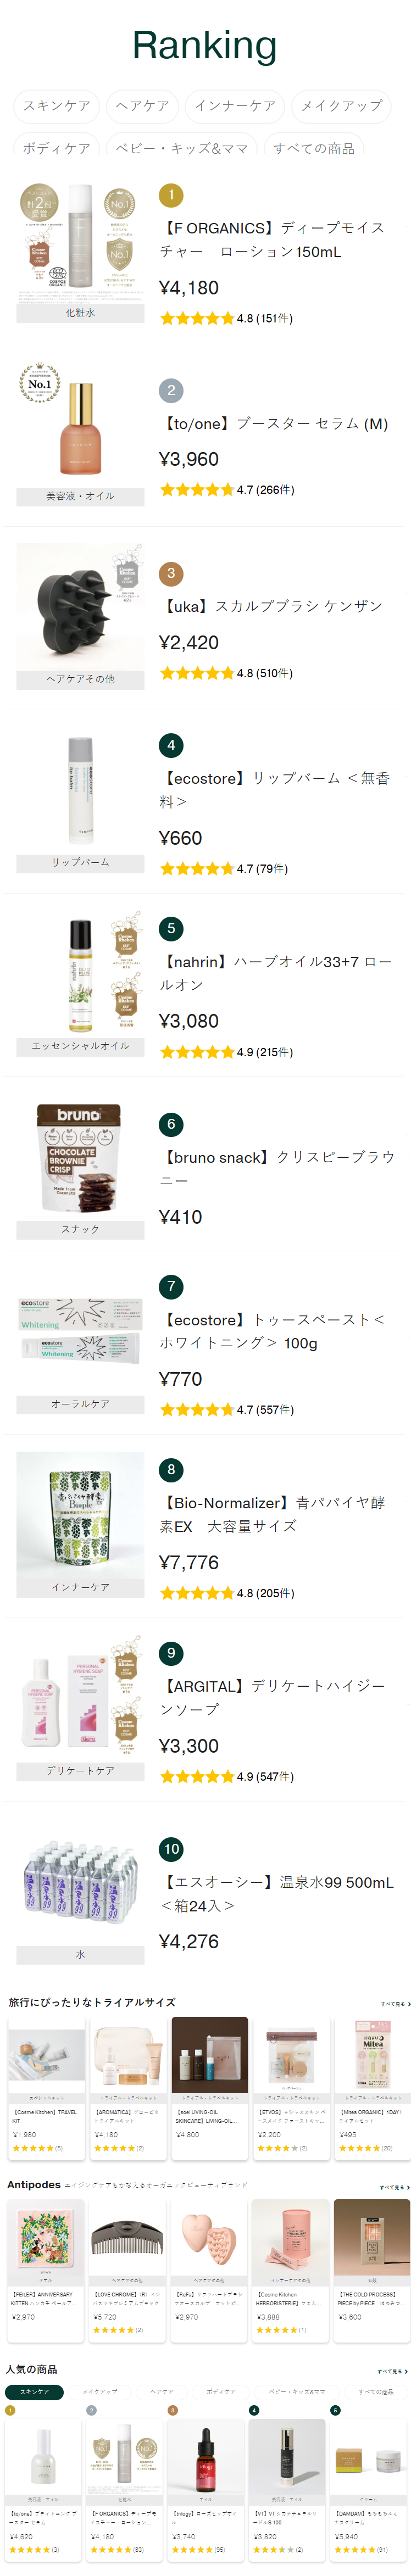Open すべて見る next to 人気の商品 heading
The image size is (411, 2576).
click(392, 2370)
